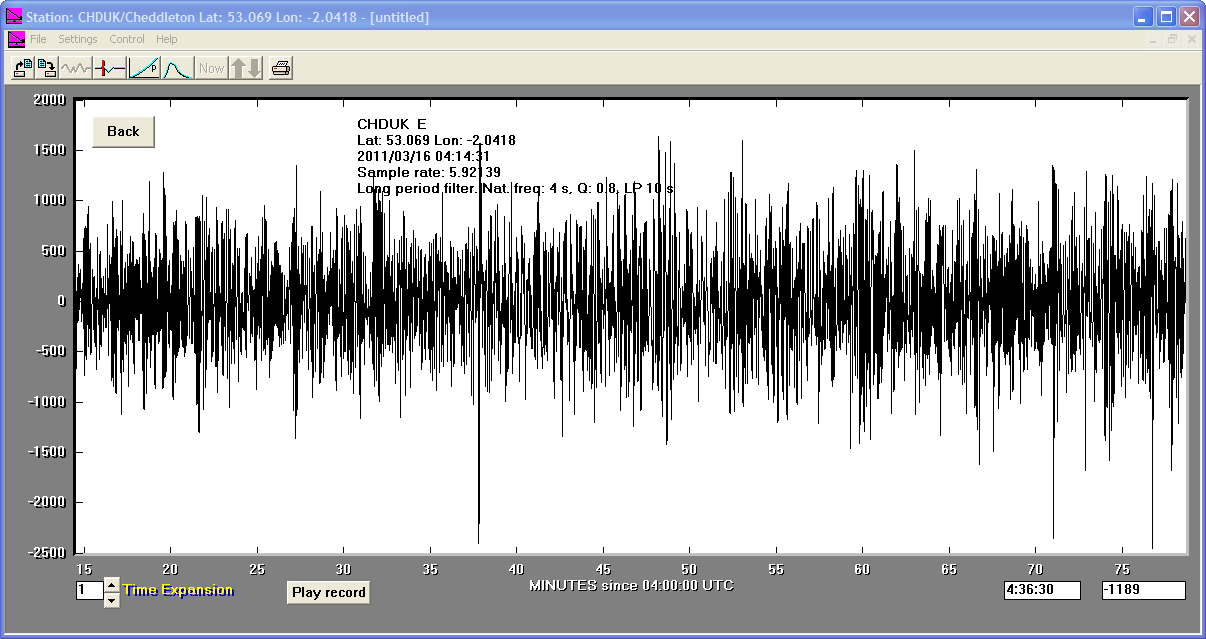
Task: Open the Help menu
Action: click(167, 39)
